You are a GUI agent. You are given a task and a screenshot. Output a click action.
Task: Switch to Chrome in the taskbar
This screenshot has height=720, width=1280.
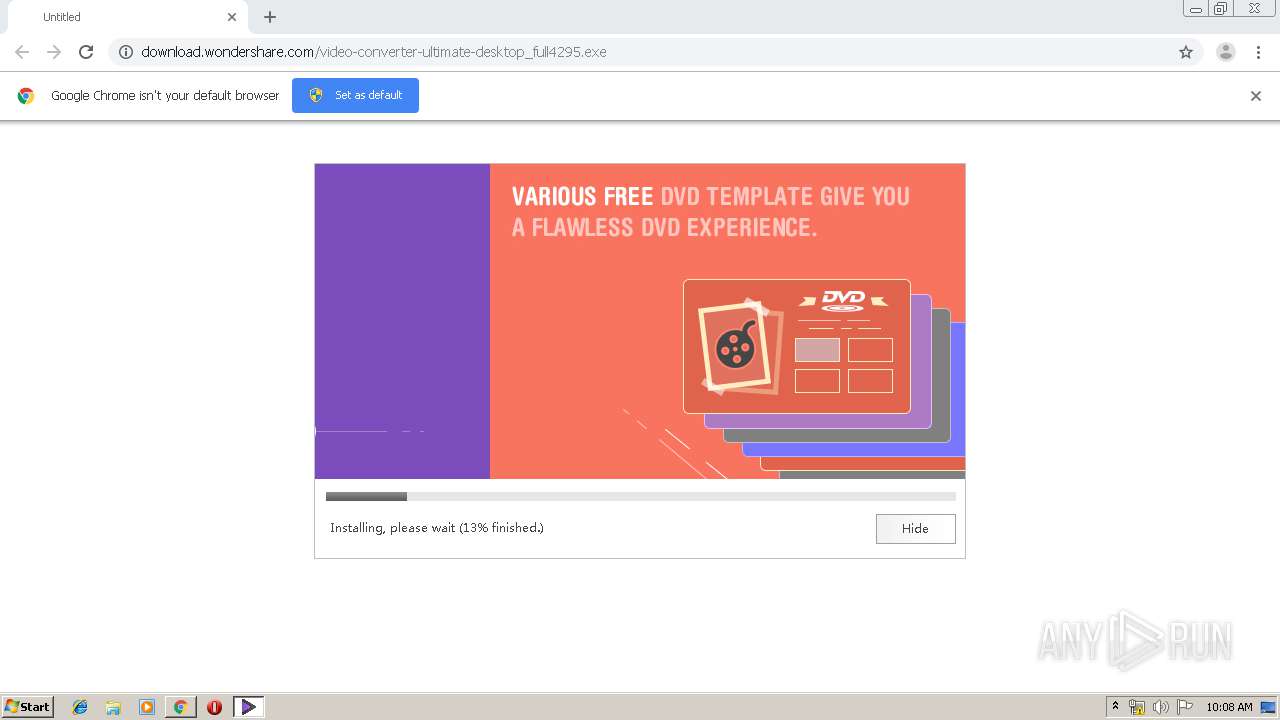point(180,707)
